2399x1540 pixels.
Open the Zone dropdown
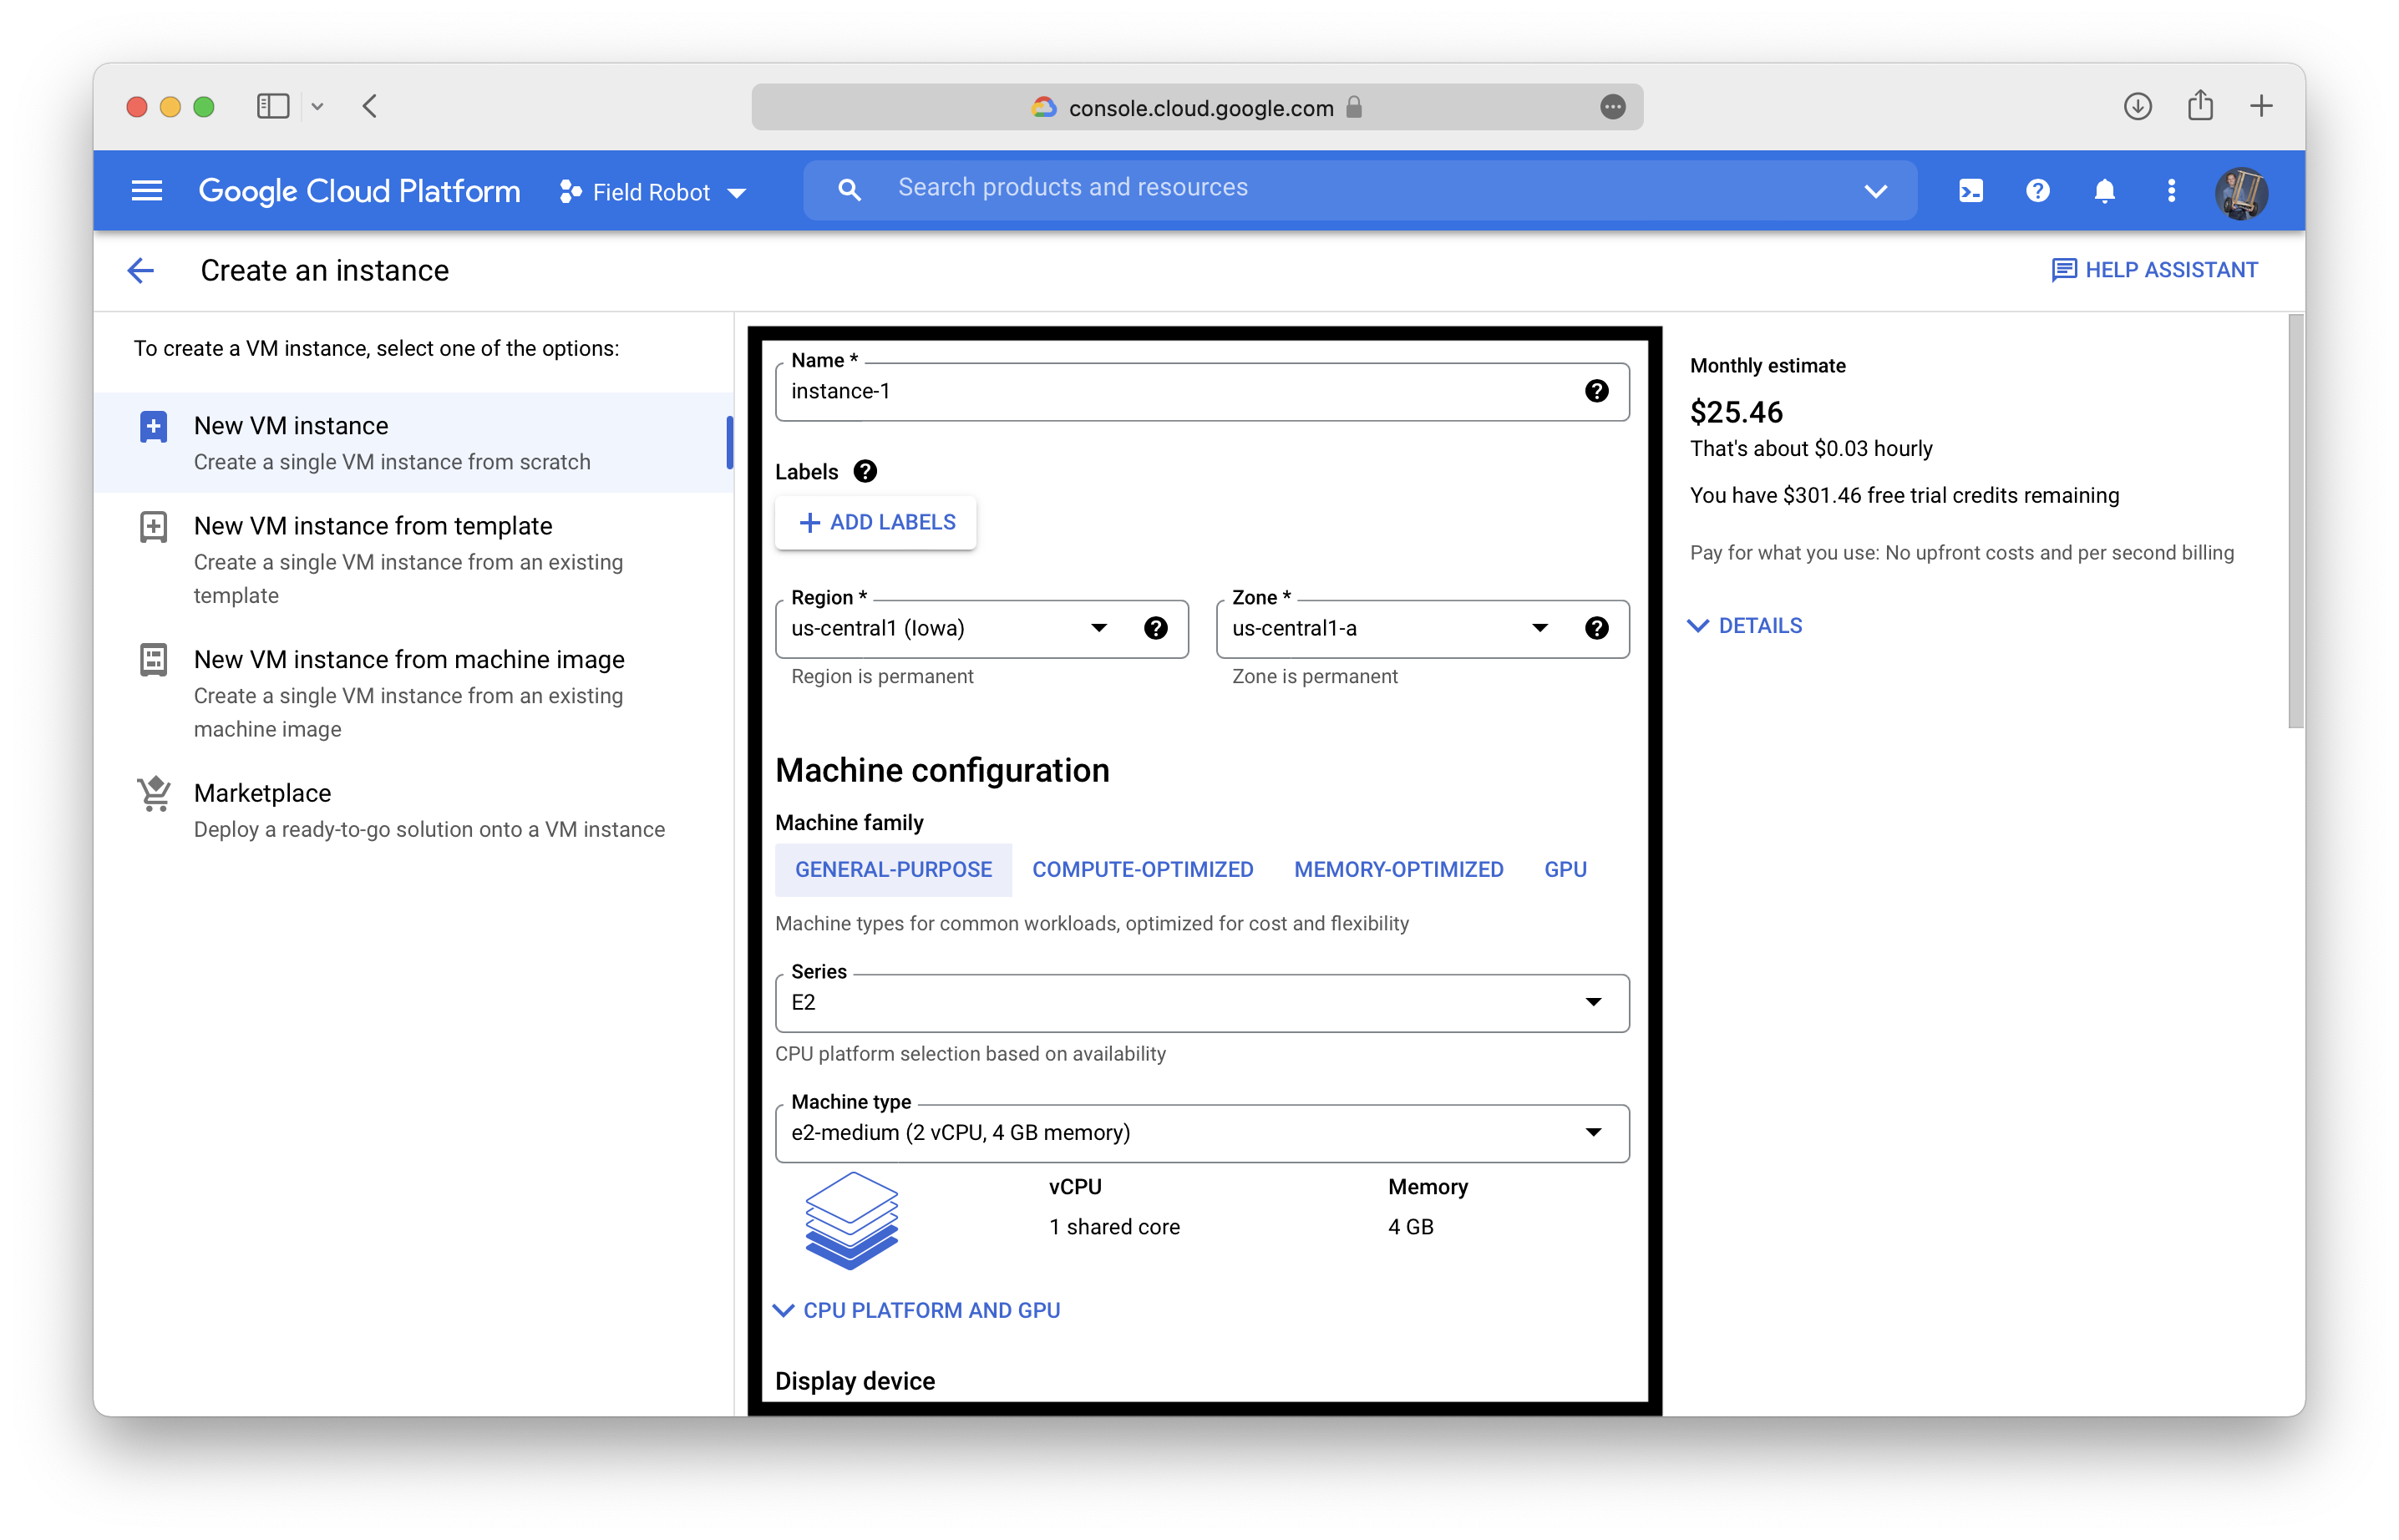1422,629
